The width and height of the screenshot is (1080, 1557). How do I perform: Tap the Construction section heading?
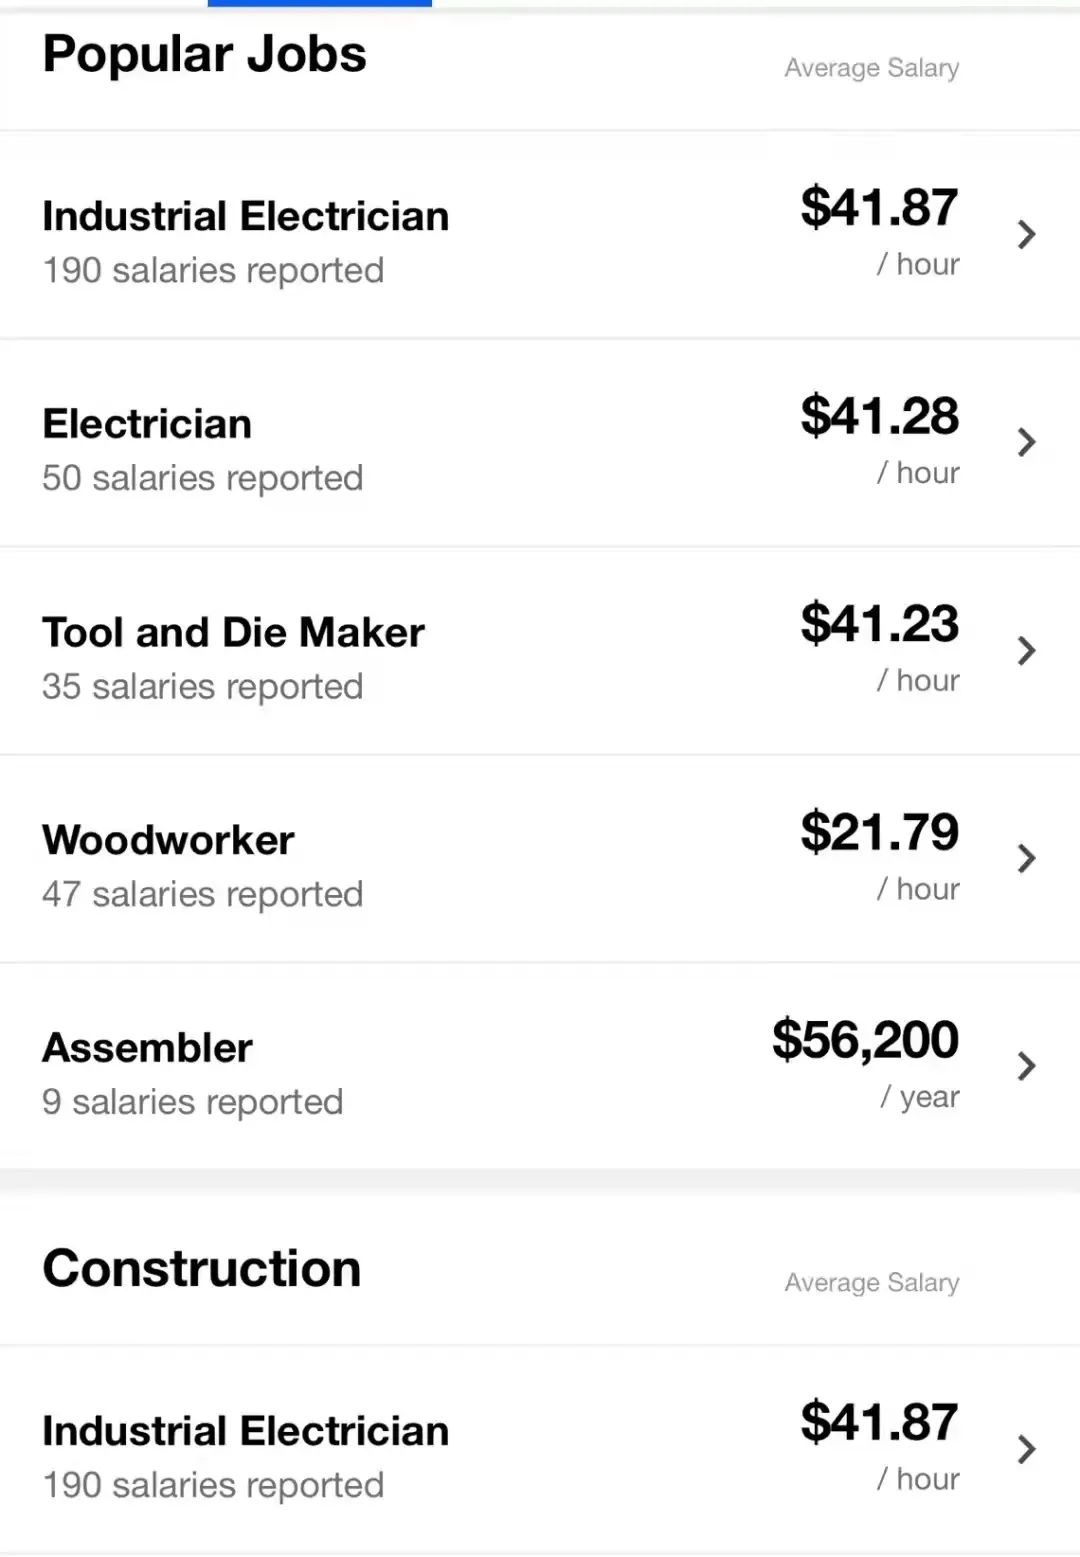201,1268
